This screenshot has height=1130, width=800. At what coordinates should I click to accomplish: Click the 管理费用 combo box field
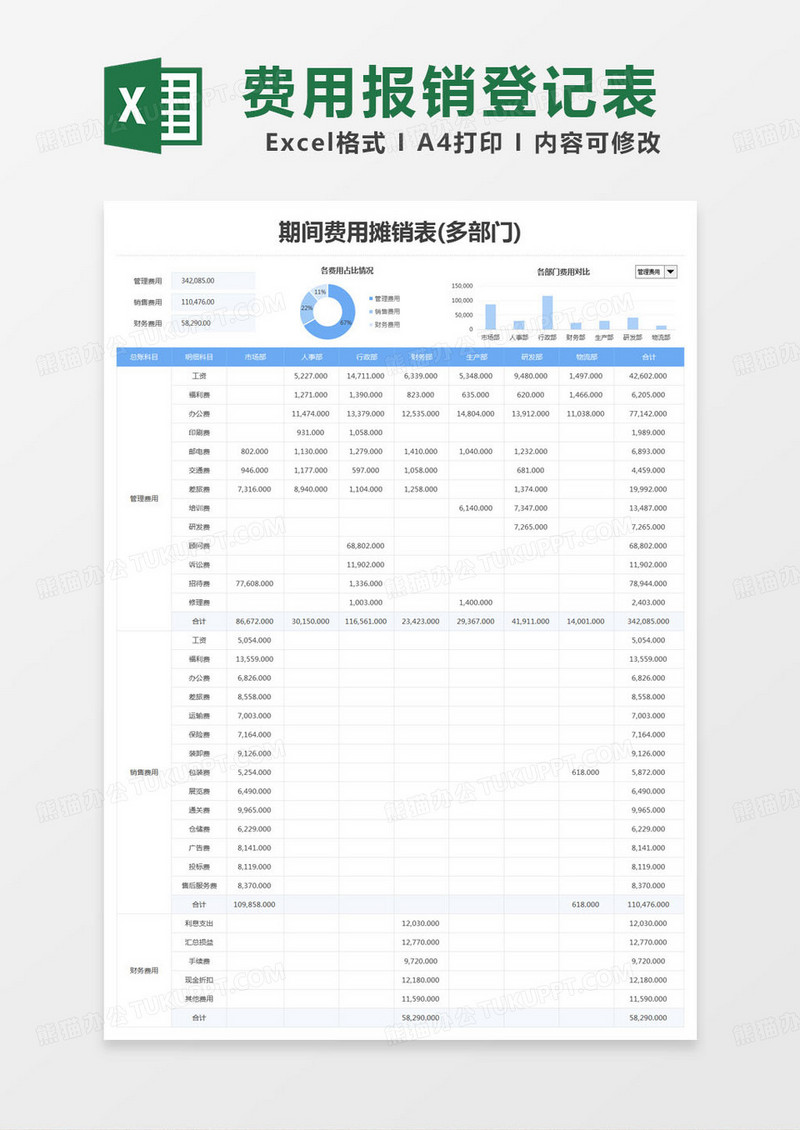tap(648, 271)
